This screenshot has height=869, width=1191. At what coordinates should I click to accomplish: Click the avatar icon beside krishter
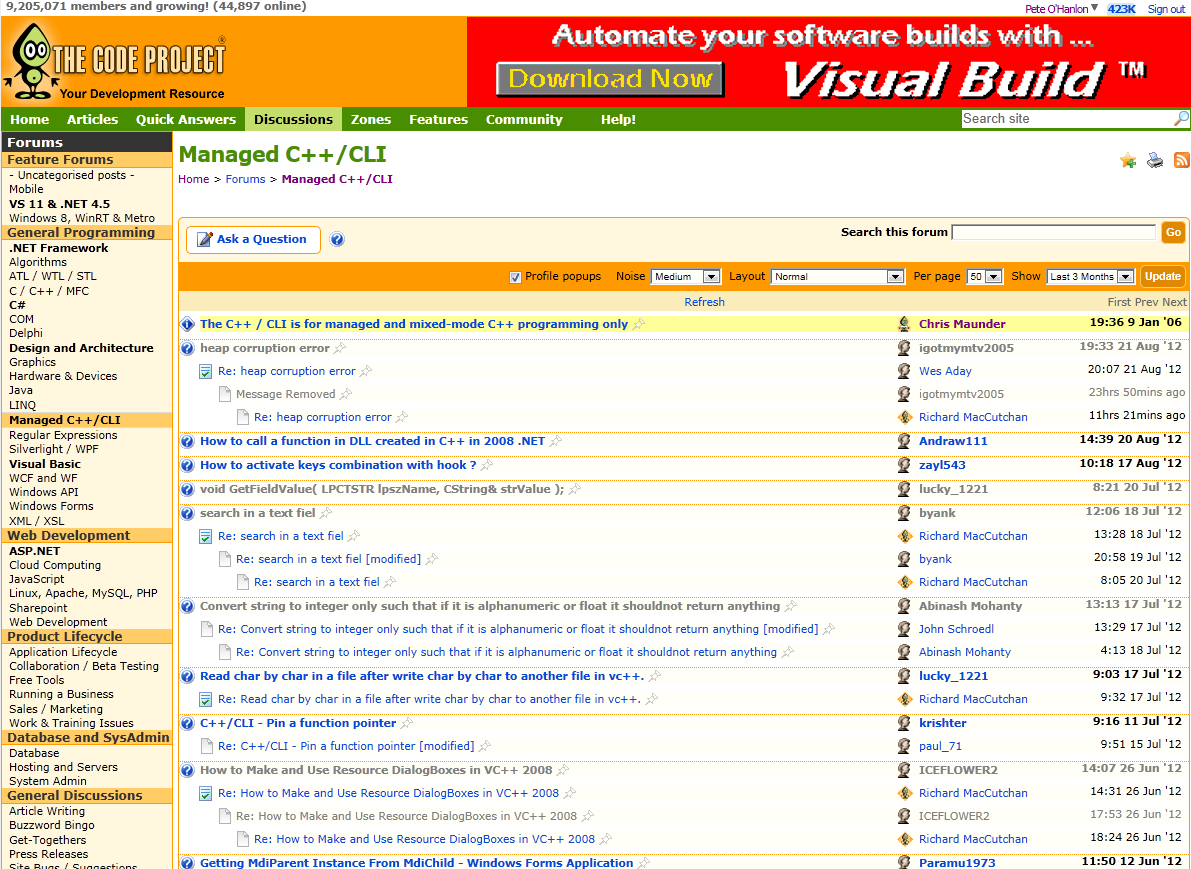click(x=904, y=723)
